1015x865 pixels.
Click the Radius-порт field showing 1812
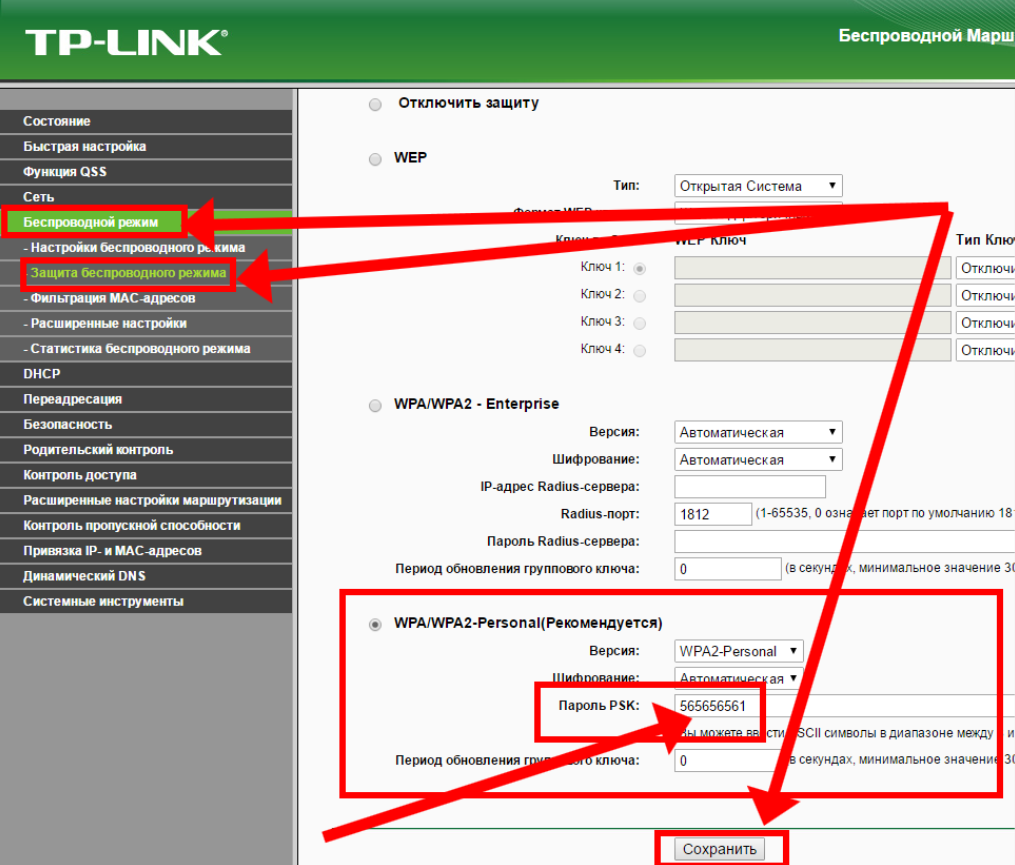713,514
